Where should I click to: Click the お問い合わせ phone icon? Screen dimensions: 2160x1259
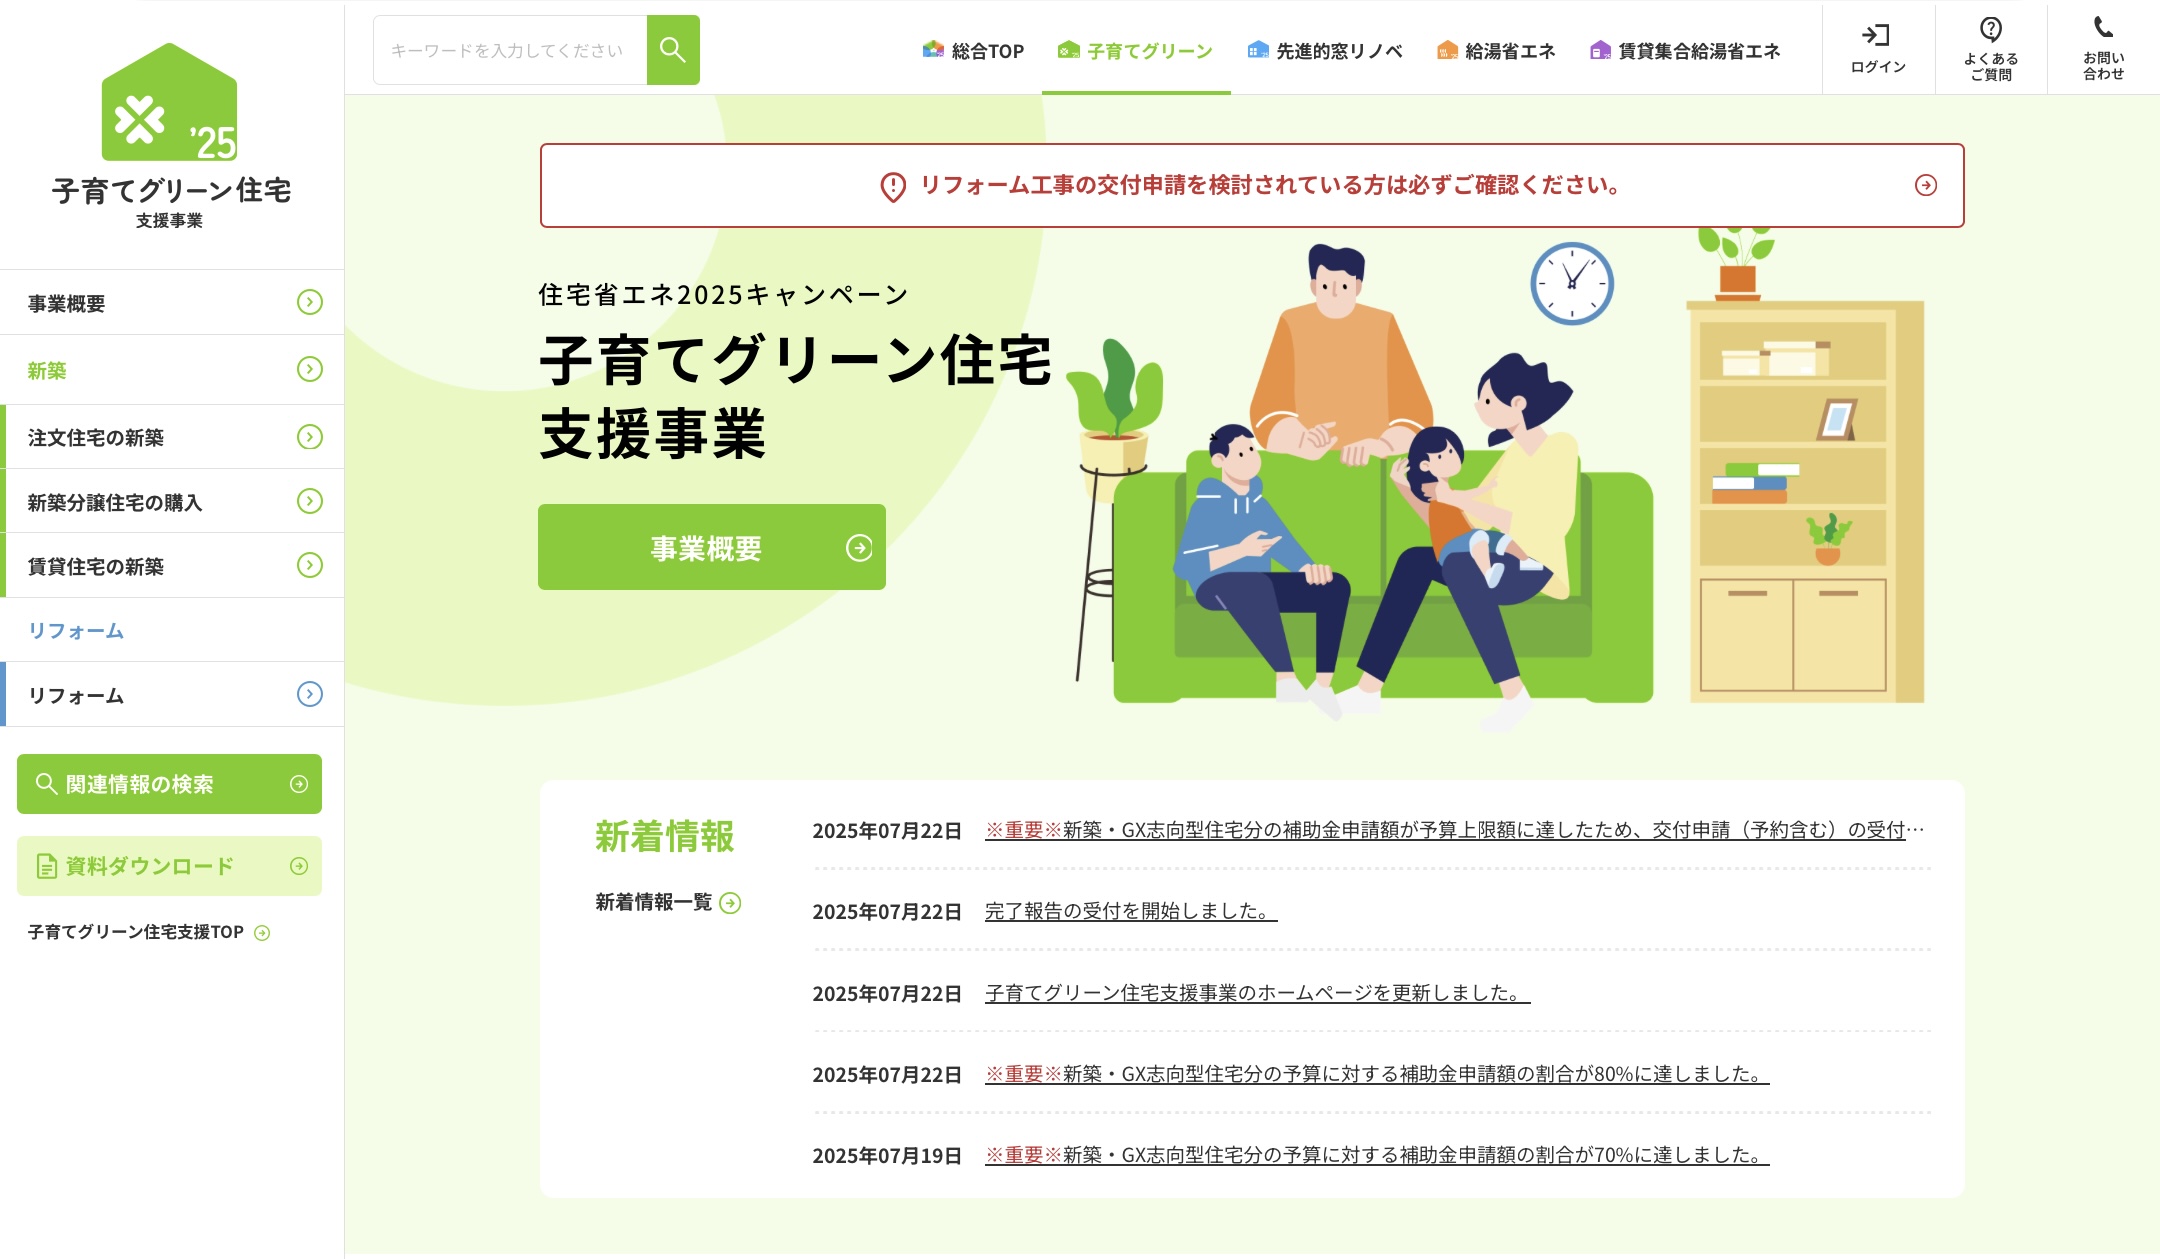pyautogui.click(x=2103, y=28)
